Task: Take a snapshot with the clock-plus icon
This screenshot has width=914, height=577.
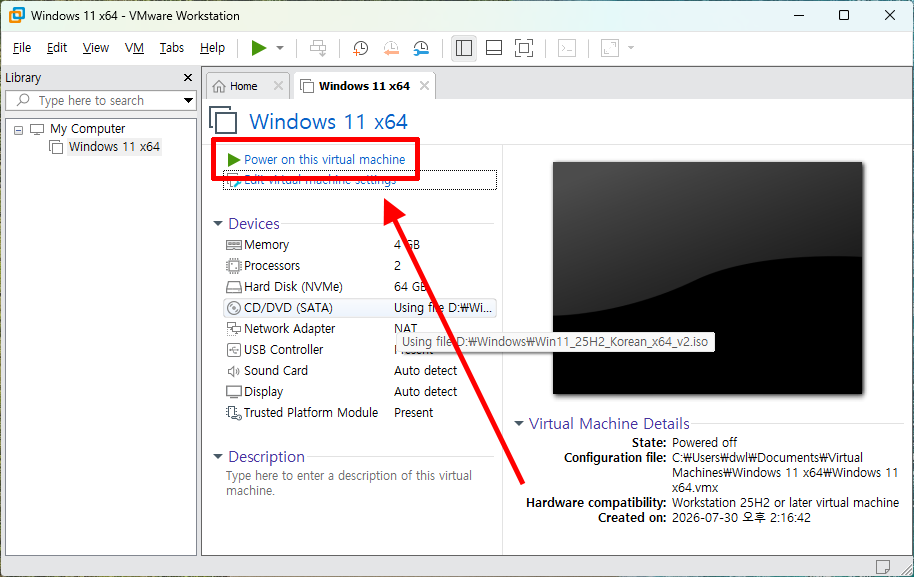Action: (360, 48)
